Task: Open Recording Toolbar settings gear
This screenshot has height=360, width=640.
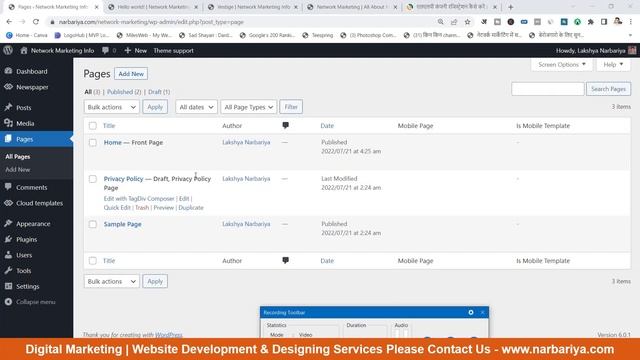Action: (471, 312)
